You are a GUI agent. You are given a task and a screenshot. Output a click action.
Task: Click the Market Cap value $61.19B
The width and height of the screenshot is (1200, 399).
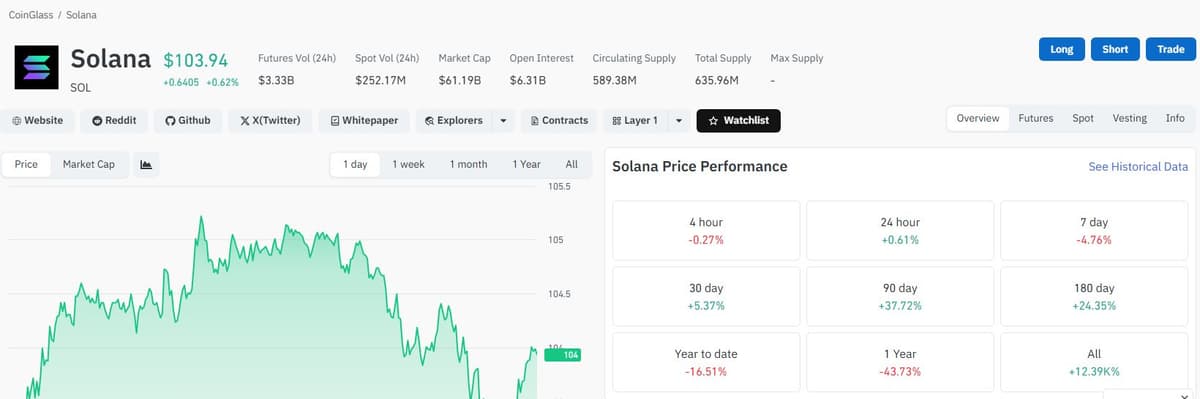point(460,80)
